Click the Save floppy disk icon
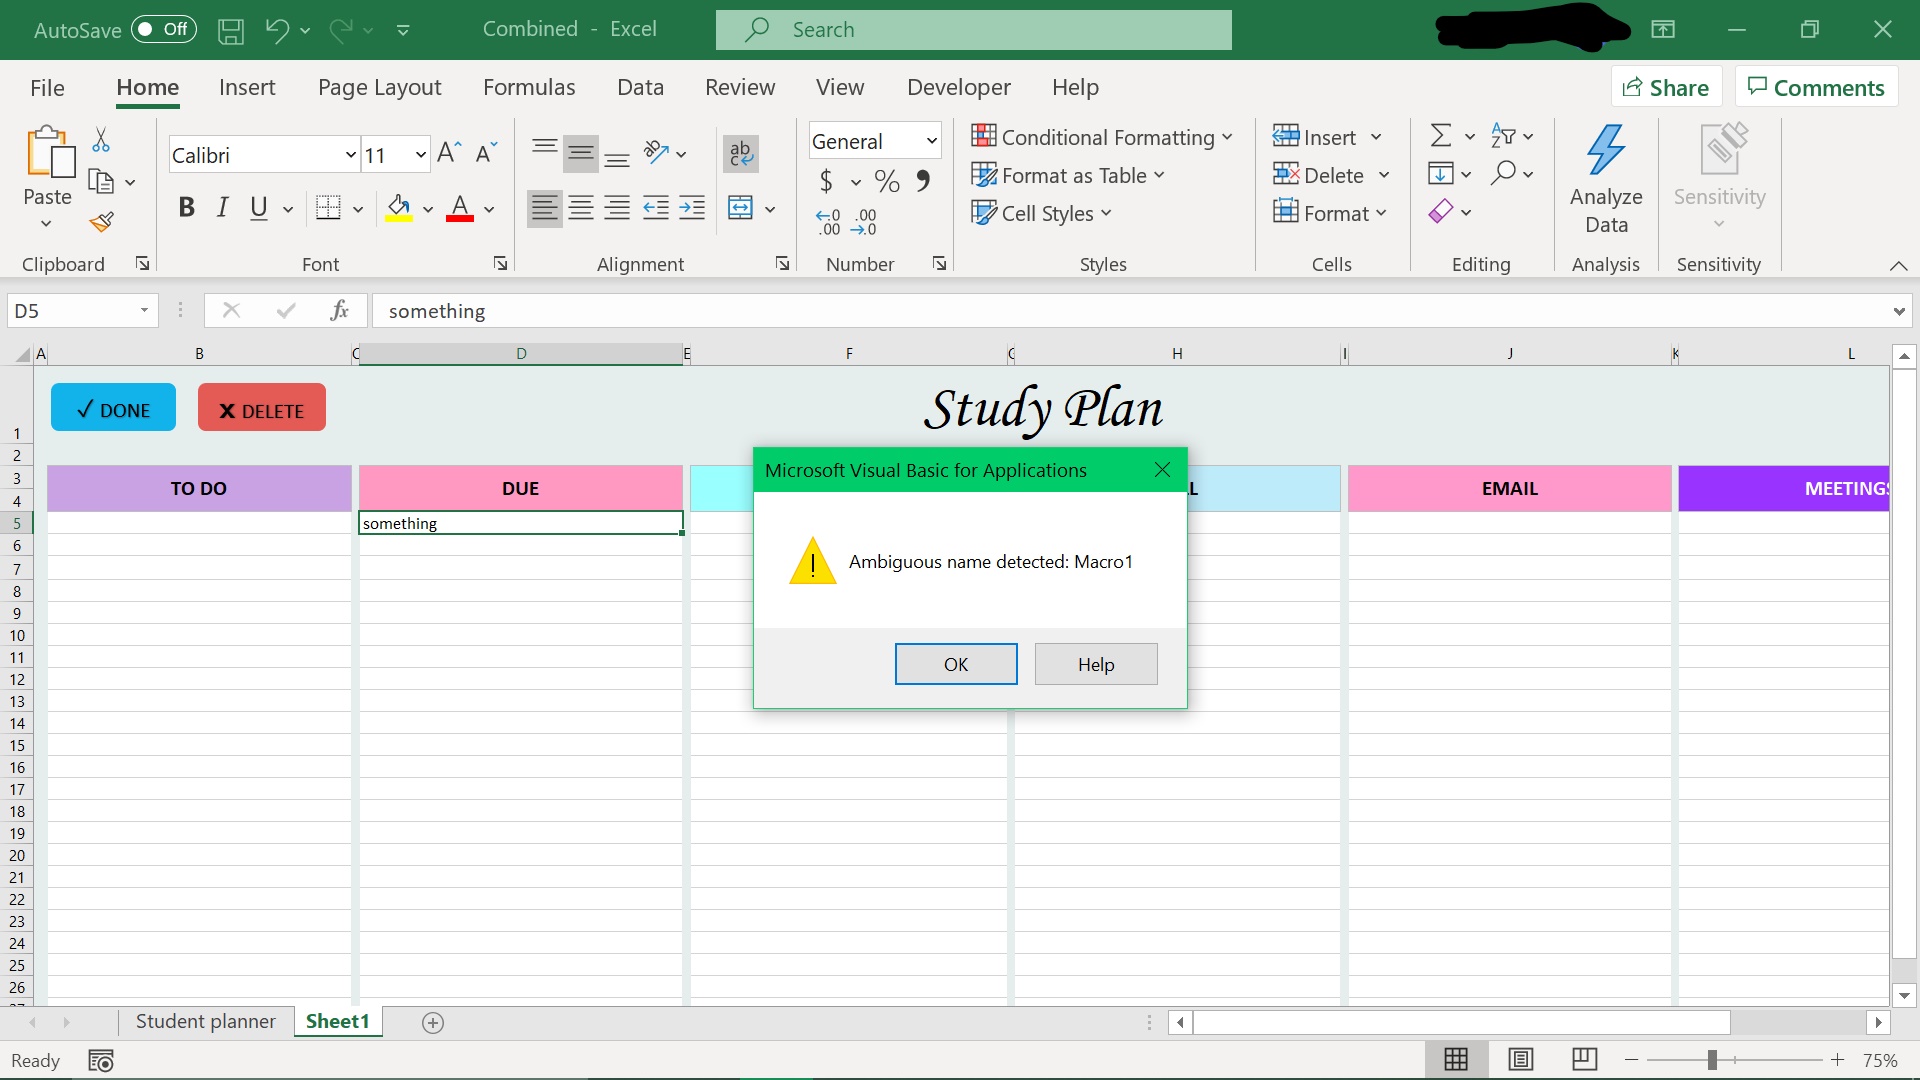The height and width of the screenshot is (1080, 1920). click(231, 30)
